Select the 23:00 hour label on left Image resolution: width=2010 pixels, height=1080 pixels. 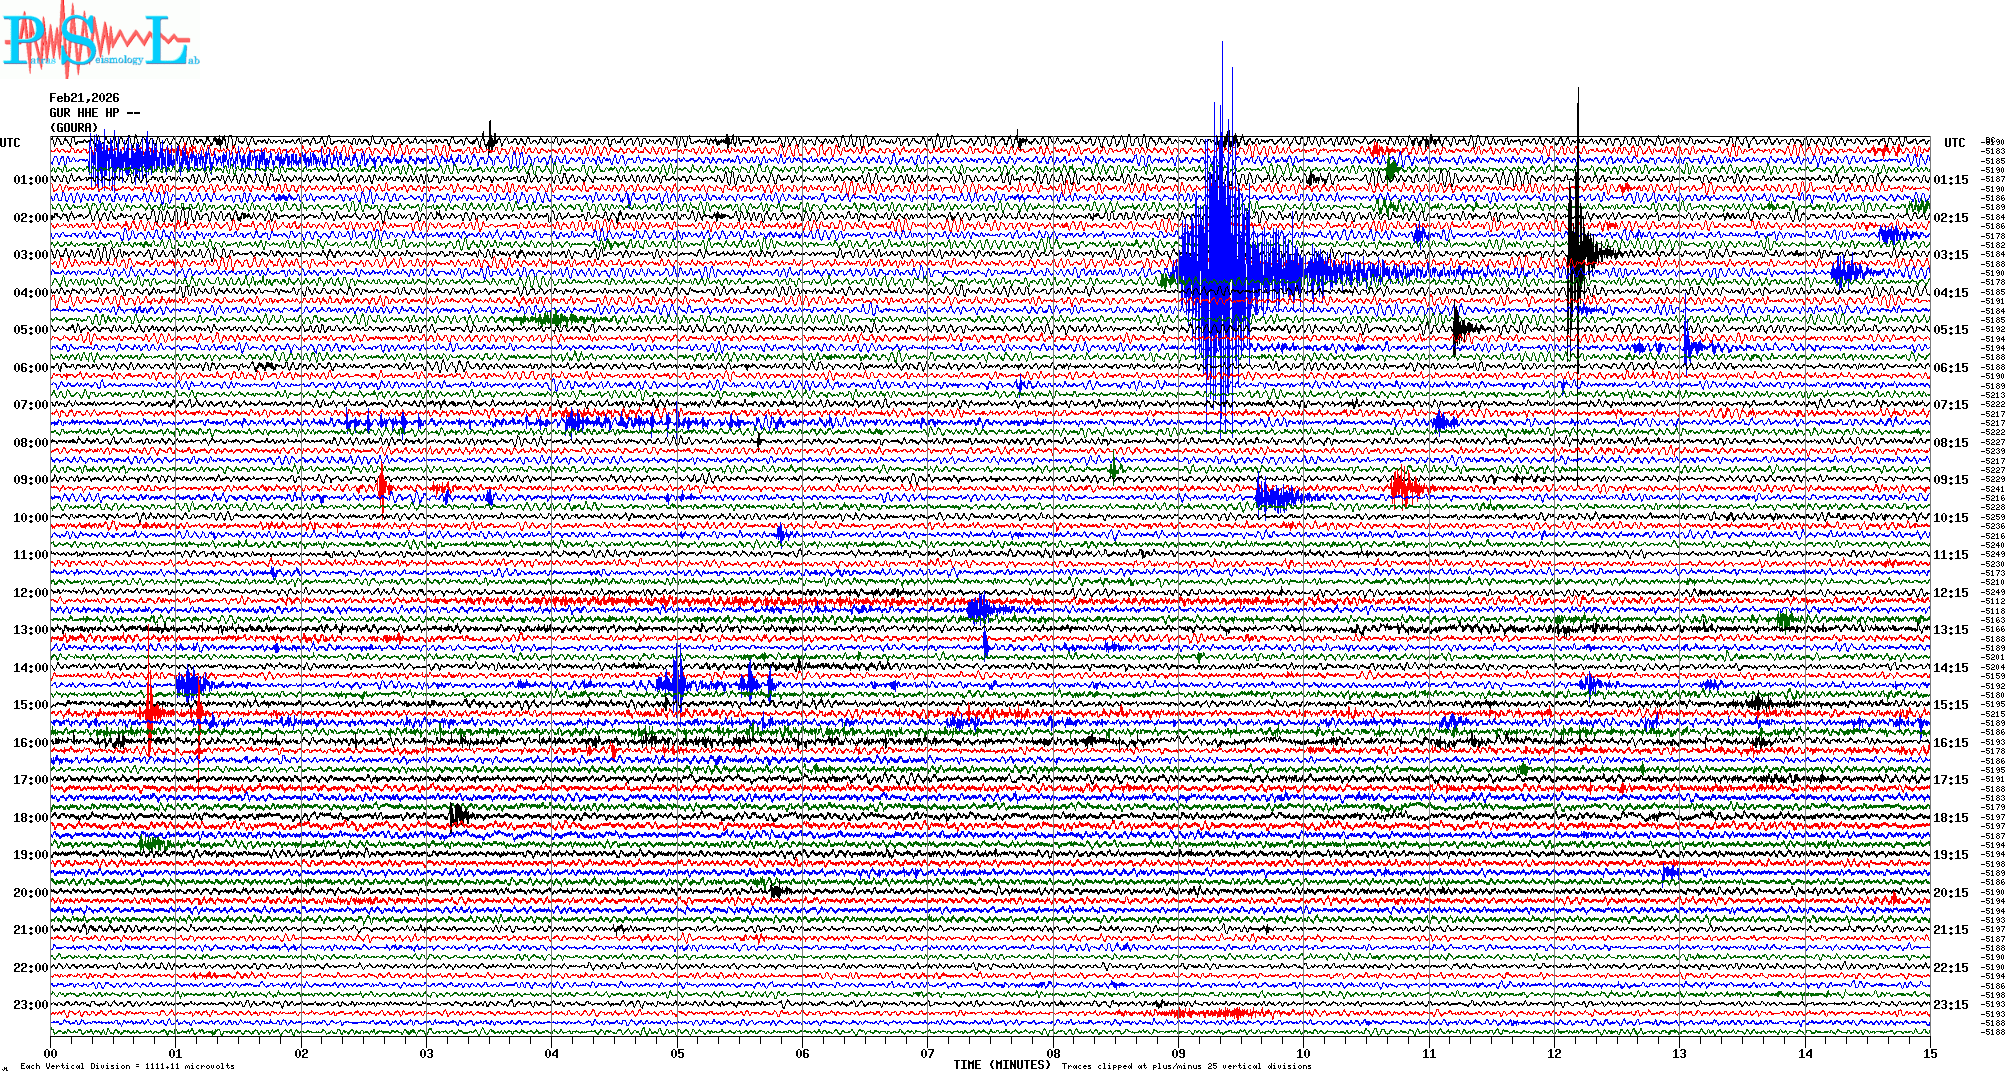point(30,1005)
